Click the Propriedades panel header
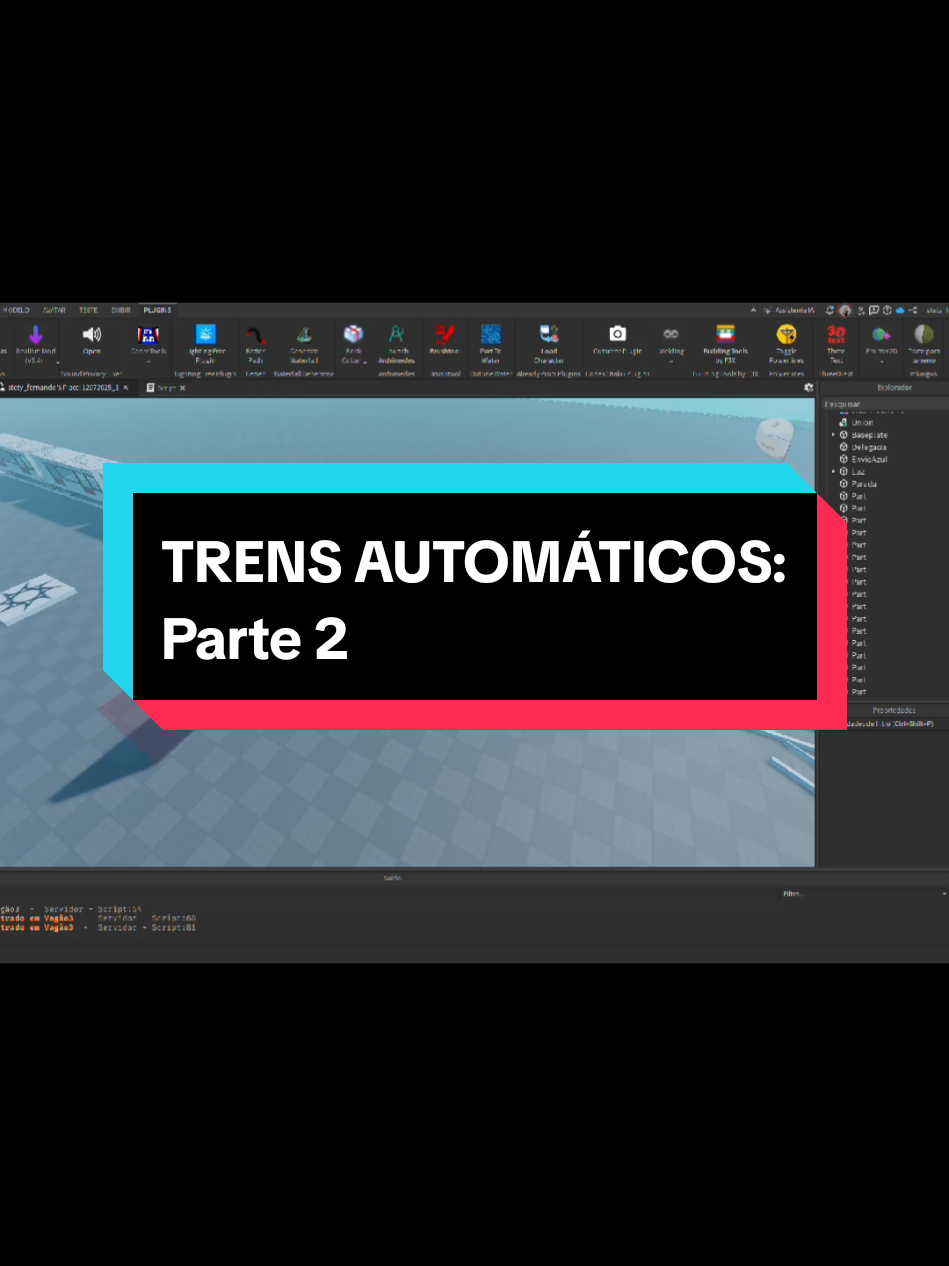The image size is (949, 1266). 894,710
